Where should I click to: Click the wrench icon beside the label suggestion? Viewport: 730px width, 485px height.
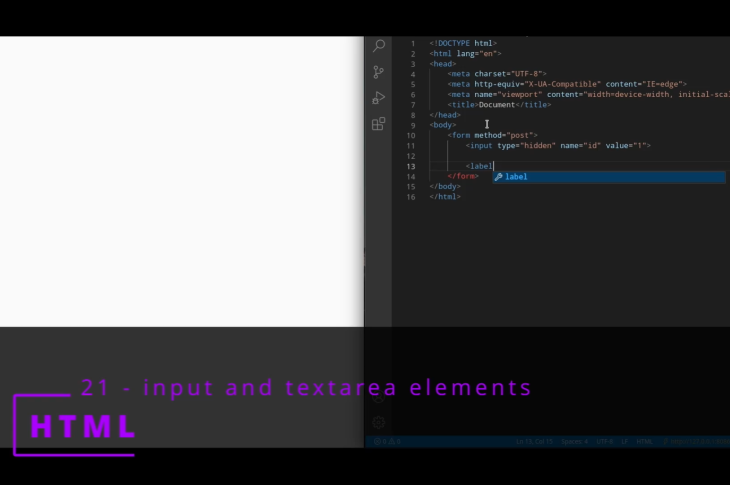tap(498, 177)
